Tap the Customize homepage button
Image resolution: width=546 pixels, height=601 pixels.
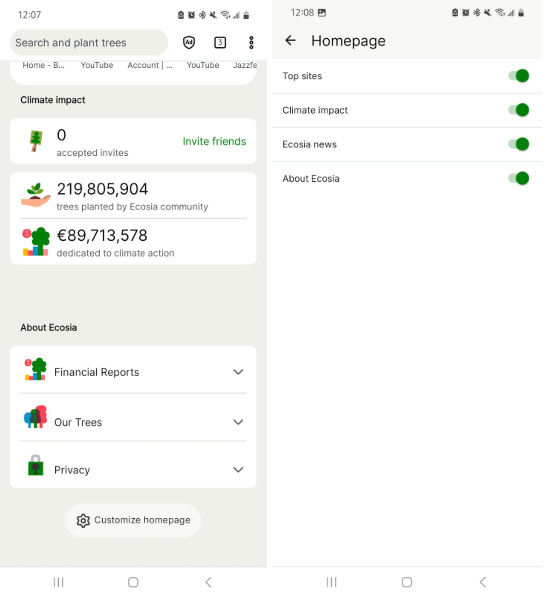click(x=133, y=521)
